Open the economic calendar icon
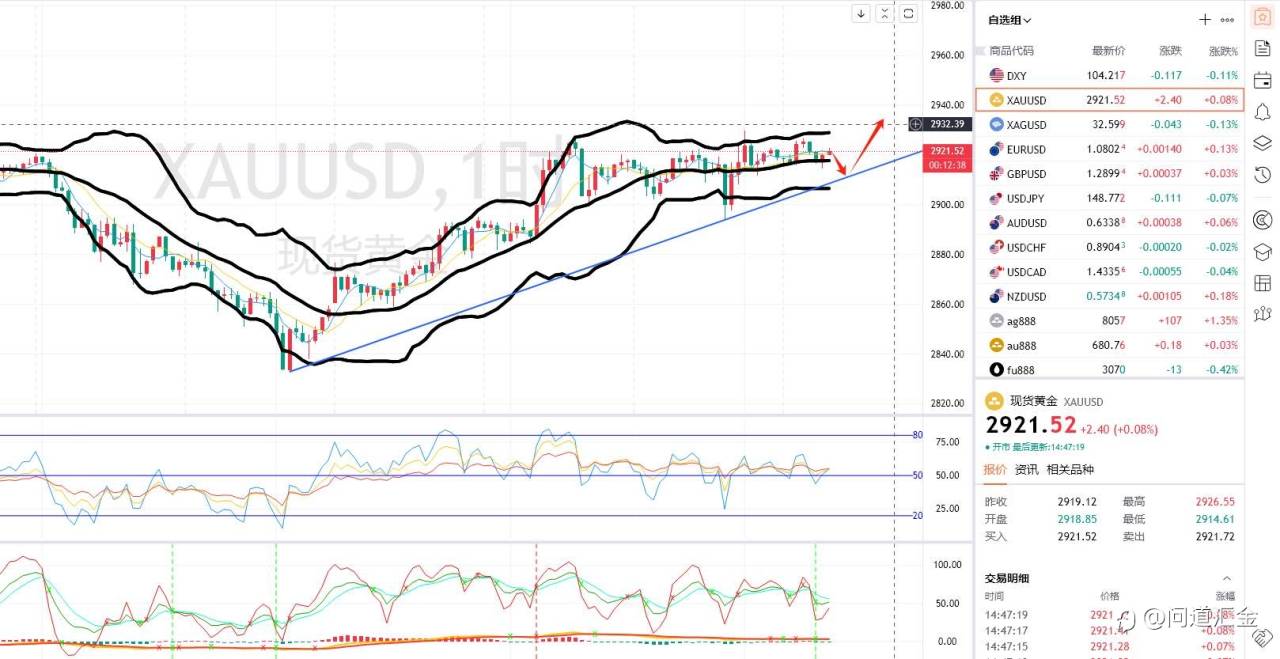This screenshot has height=659, width=1280. [x=1262, y=80]
